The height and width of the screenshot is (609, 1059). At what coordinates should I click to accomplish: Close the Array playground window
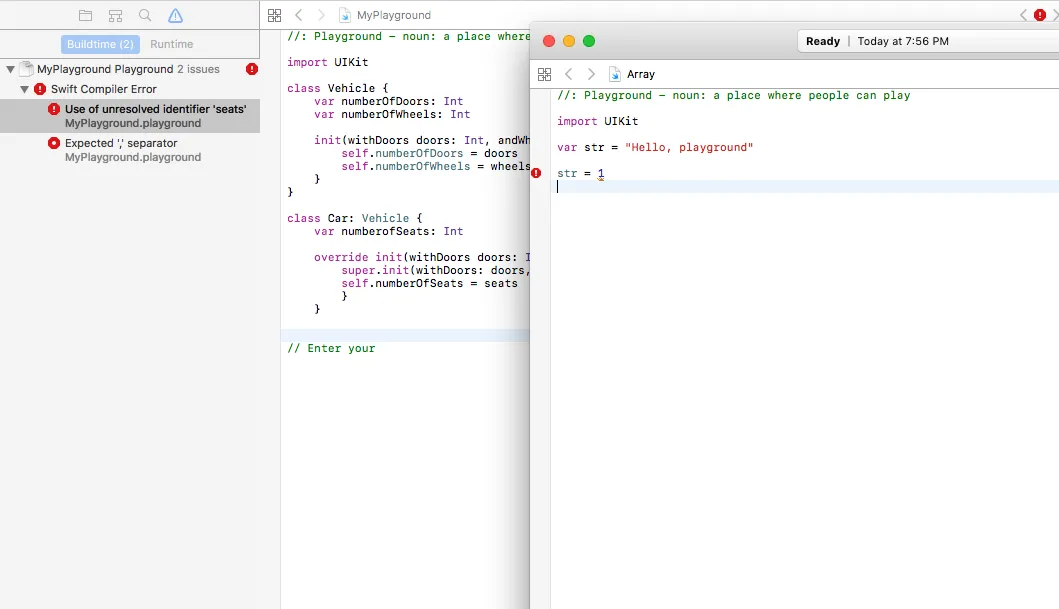[549, 41]
